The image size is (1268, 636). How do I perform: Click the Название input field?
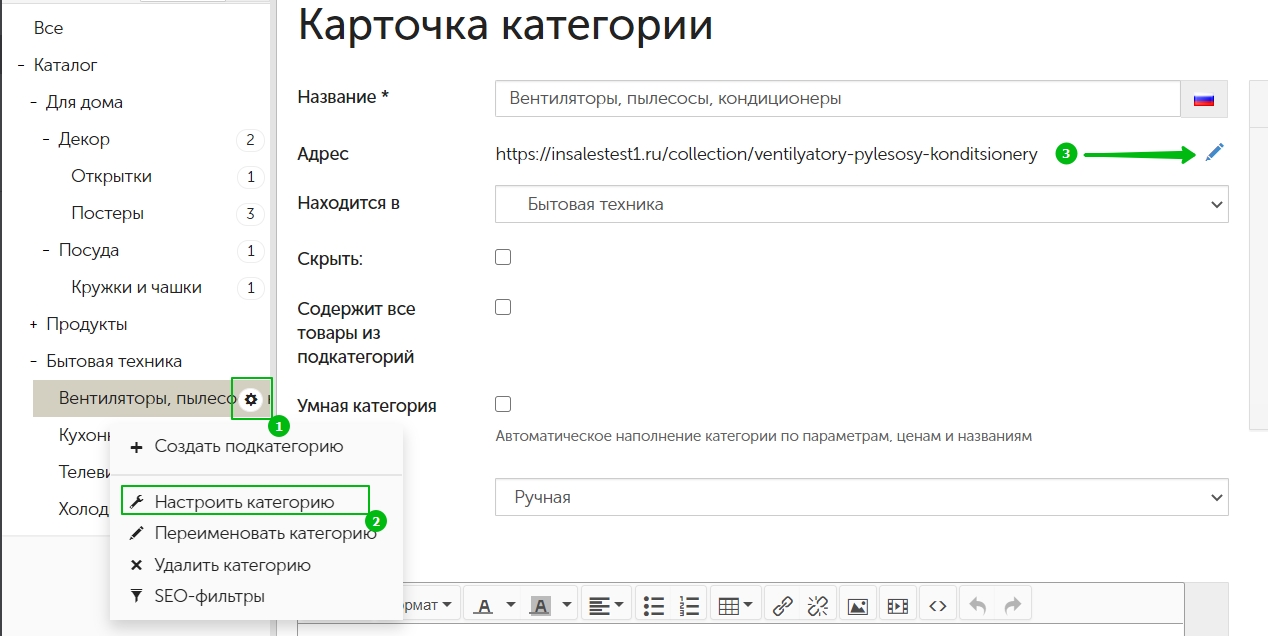[838, 99]
